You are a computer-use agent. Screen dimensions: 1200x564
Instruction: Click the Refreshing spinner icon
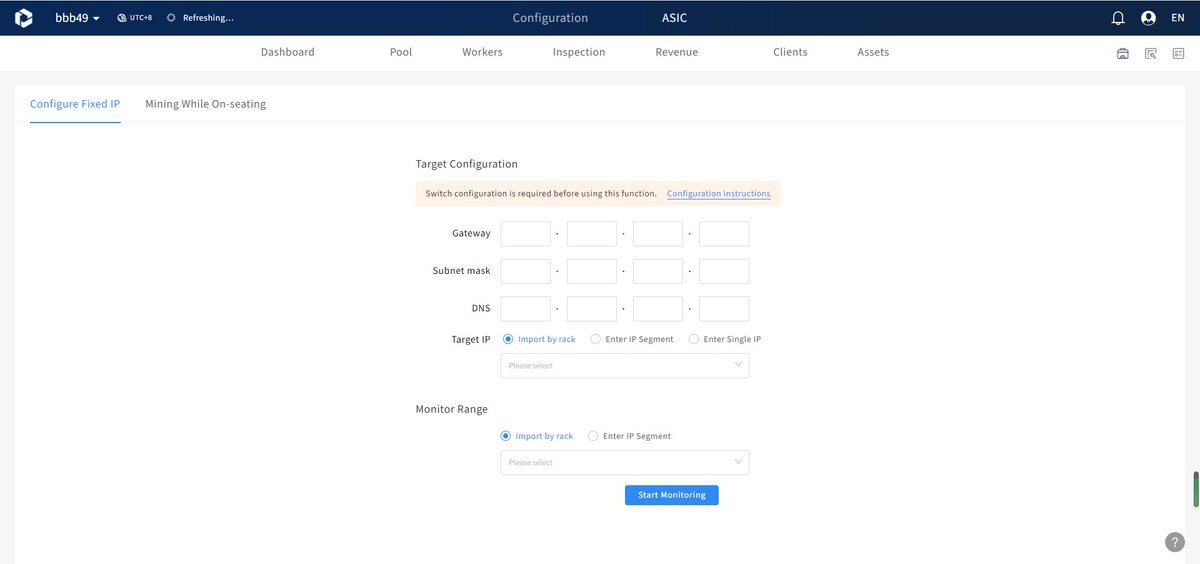point(171,18)
